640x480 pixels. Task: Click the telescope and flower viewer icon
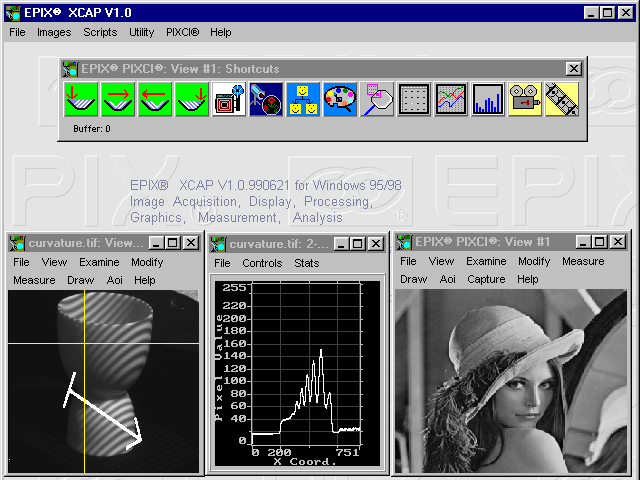point(266,99)
